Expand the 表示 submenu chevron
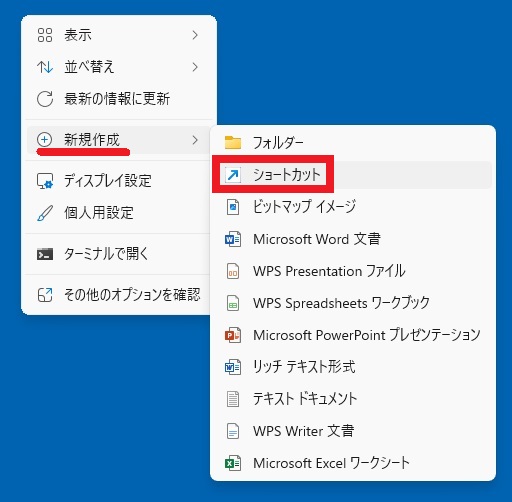This screenshot has width=512, height=502. [x=195, y=35]
